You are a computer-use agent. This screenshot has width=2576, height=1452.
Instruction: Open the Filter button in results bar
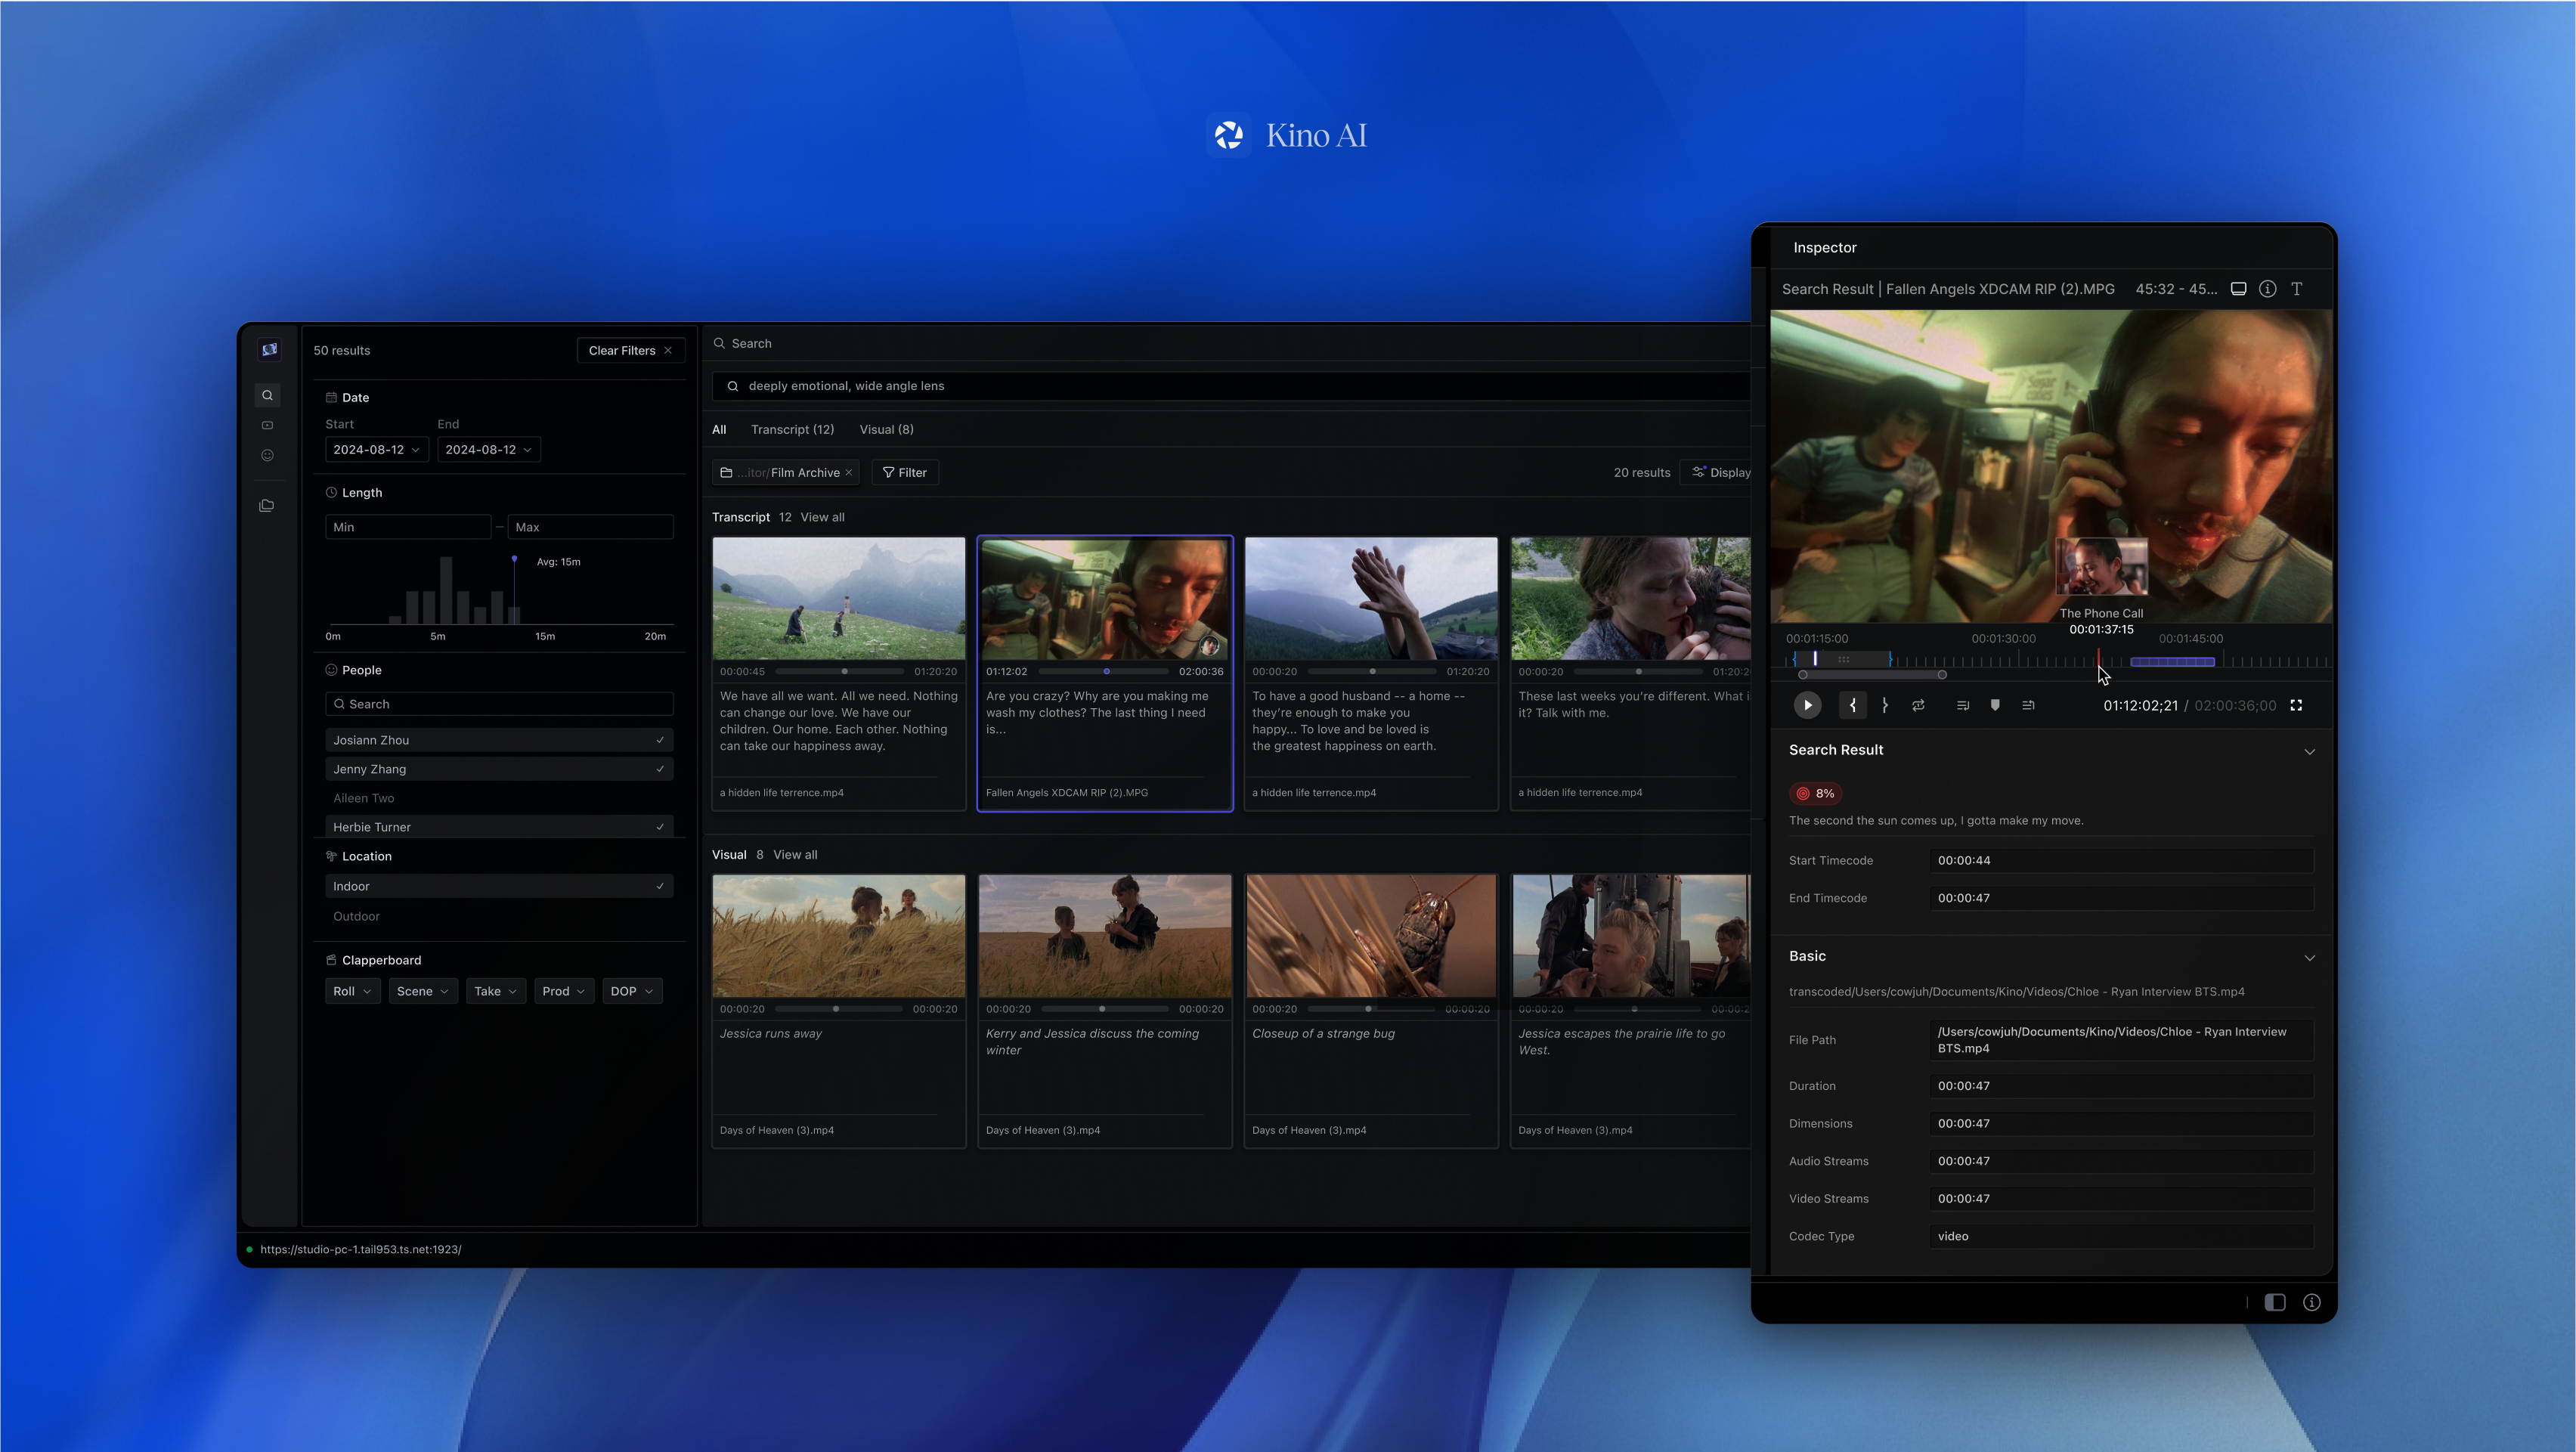coord(905,473)
